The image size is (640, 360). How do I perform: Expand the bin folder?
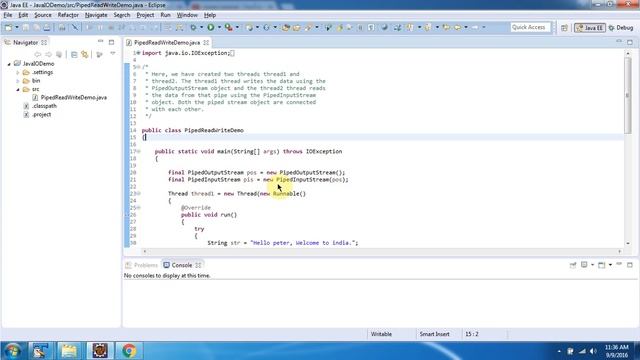click(18, 81)
